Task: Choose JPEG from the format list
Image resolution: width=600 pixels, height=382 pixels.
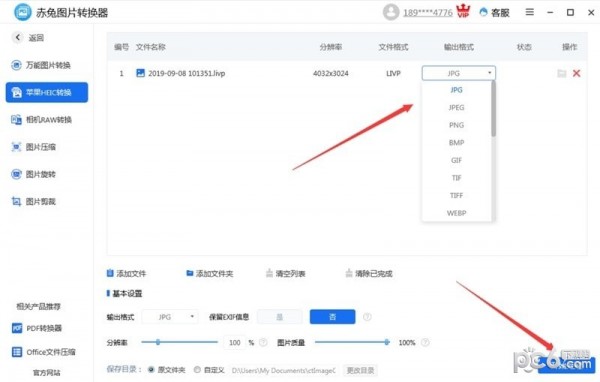Action: pyautogui.click(x=456, y=108)
